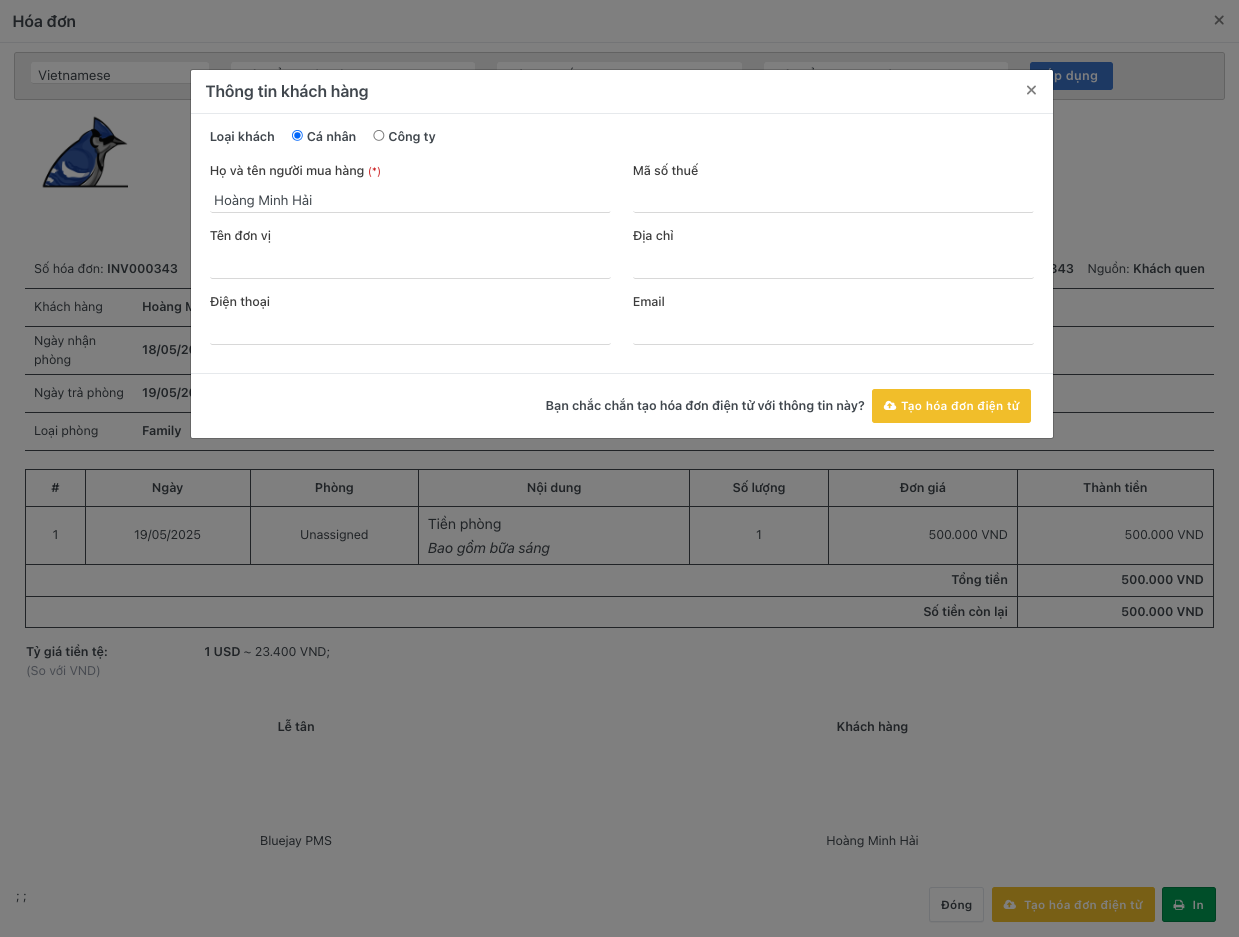Click the Số lượng column header
This screenshot has height=937, width=1239.
click(x=759, y=488)
